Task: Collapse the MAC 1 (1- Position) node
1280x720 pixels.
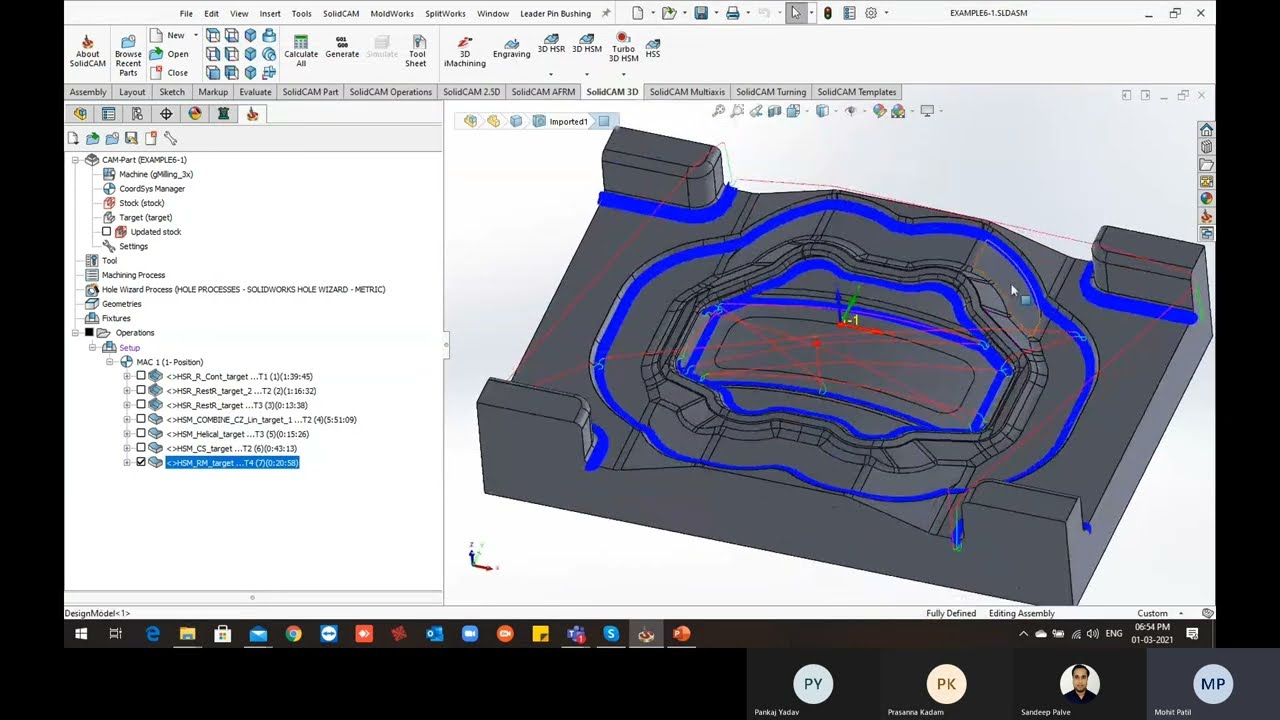Action: (110, 362)
